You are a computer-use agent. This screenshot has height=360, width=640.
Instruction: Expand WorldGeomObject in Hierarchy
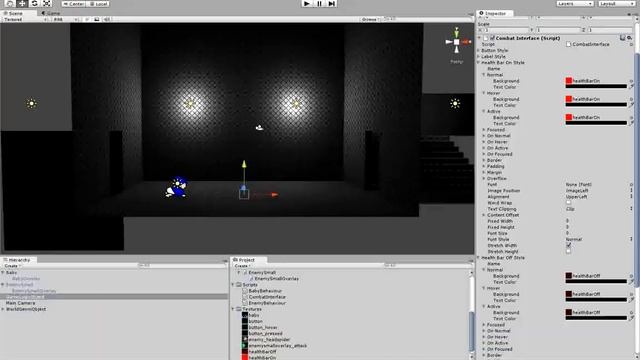point(3,309)
